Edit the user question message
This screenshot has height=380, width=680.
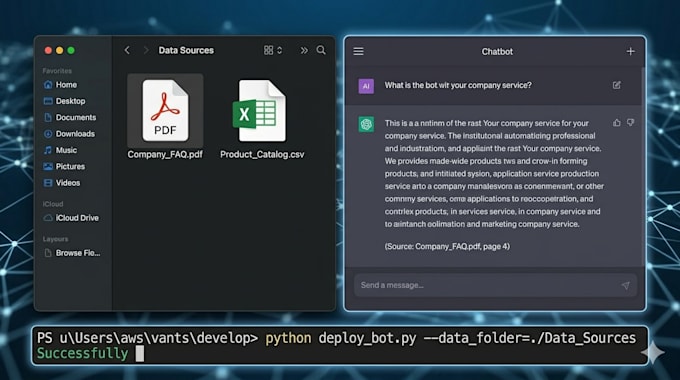click(617, 85)
